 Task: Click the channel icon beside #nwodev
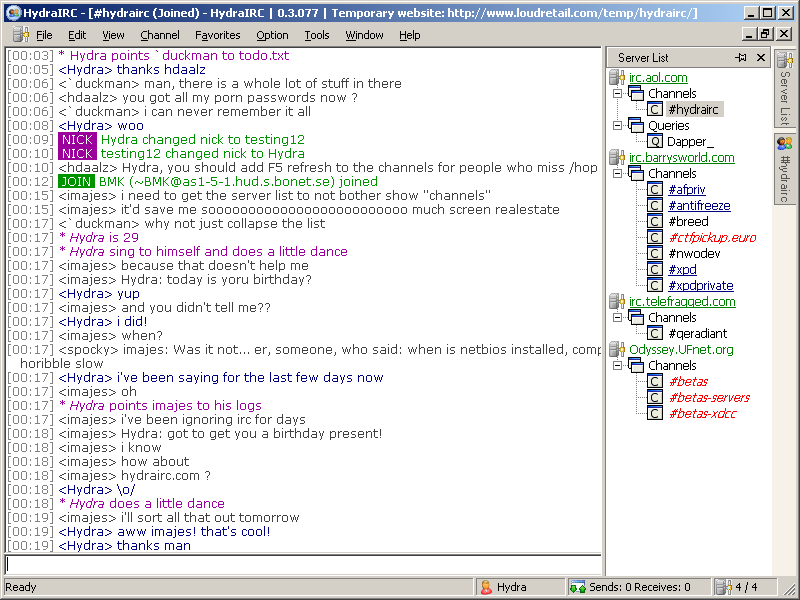[x=655, y=253]
